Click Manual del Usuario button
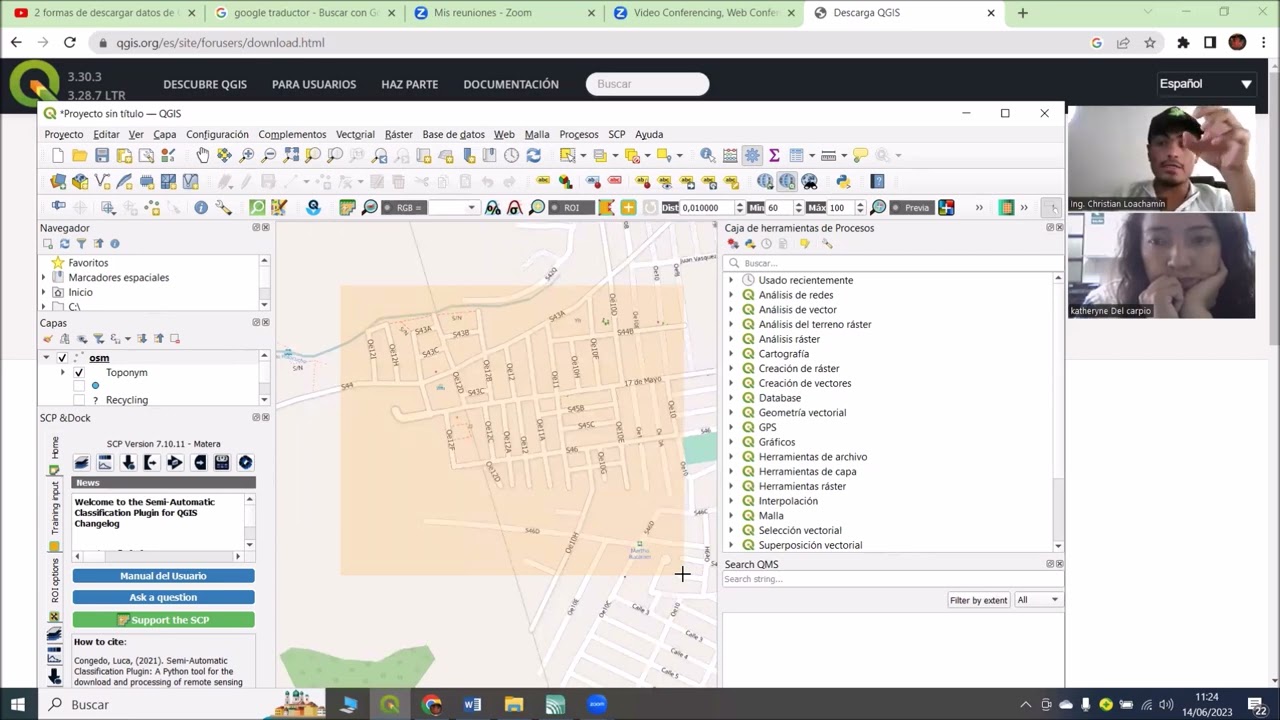The image size is (1280, 720). coord(163,576)
